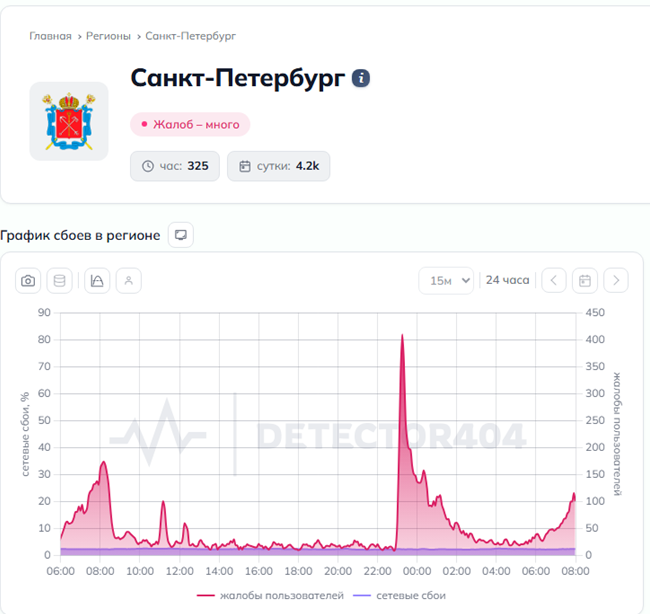
Task: Click the Saint Petersburg coat of arms image
Action: (x=69, y=121)
